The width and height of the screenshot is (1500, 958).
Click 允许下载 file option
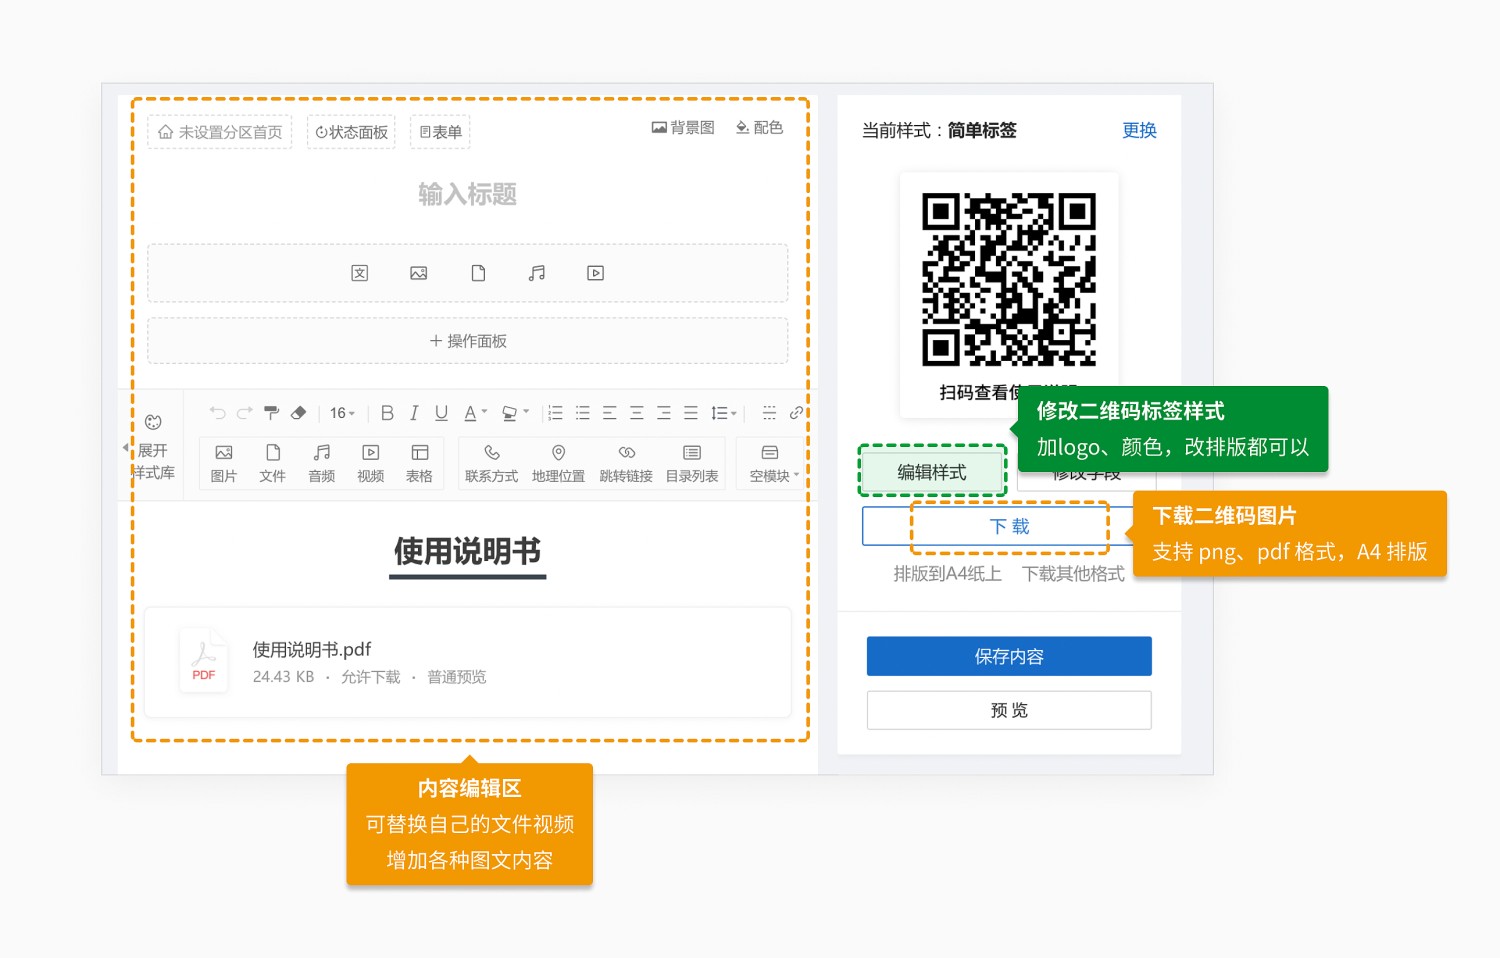point(370,677)
